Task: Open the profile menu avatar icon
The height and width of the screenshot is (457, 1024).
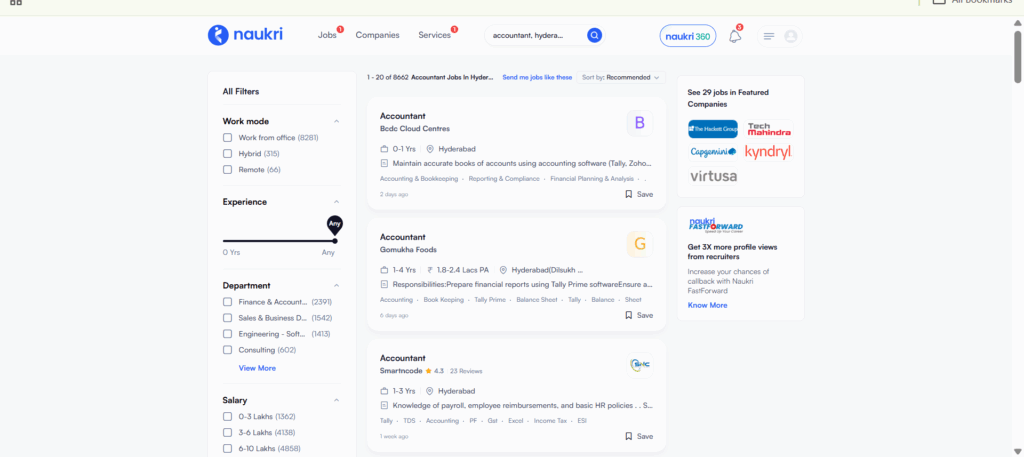Action: coord(791,36)
